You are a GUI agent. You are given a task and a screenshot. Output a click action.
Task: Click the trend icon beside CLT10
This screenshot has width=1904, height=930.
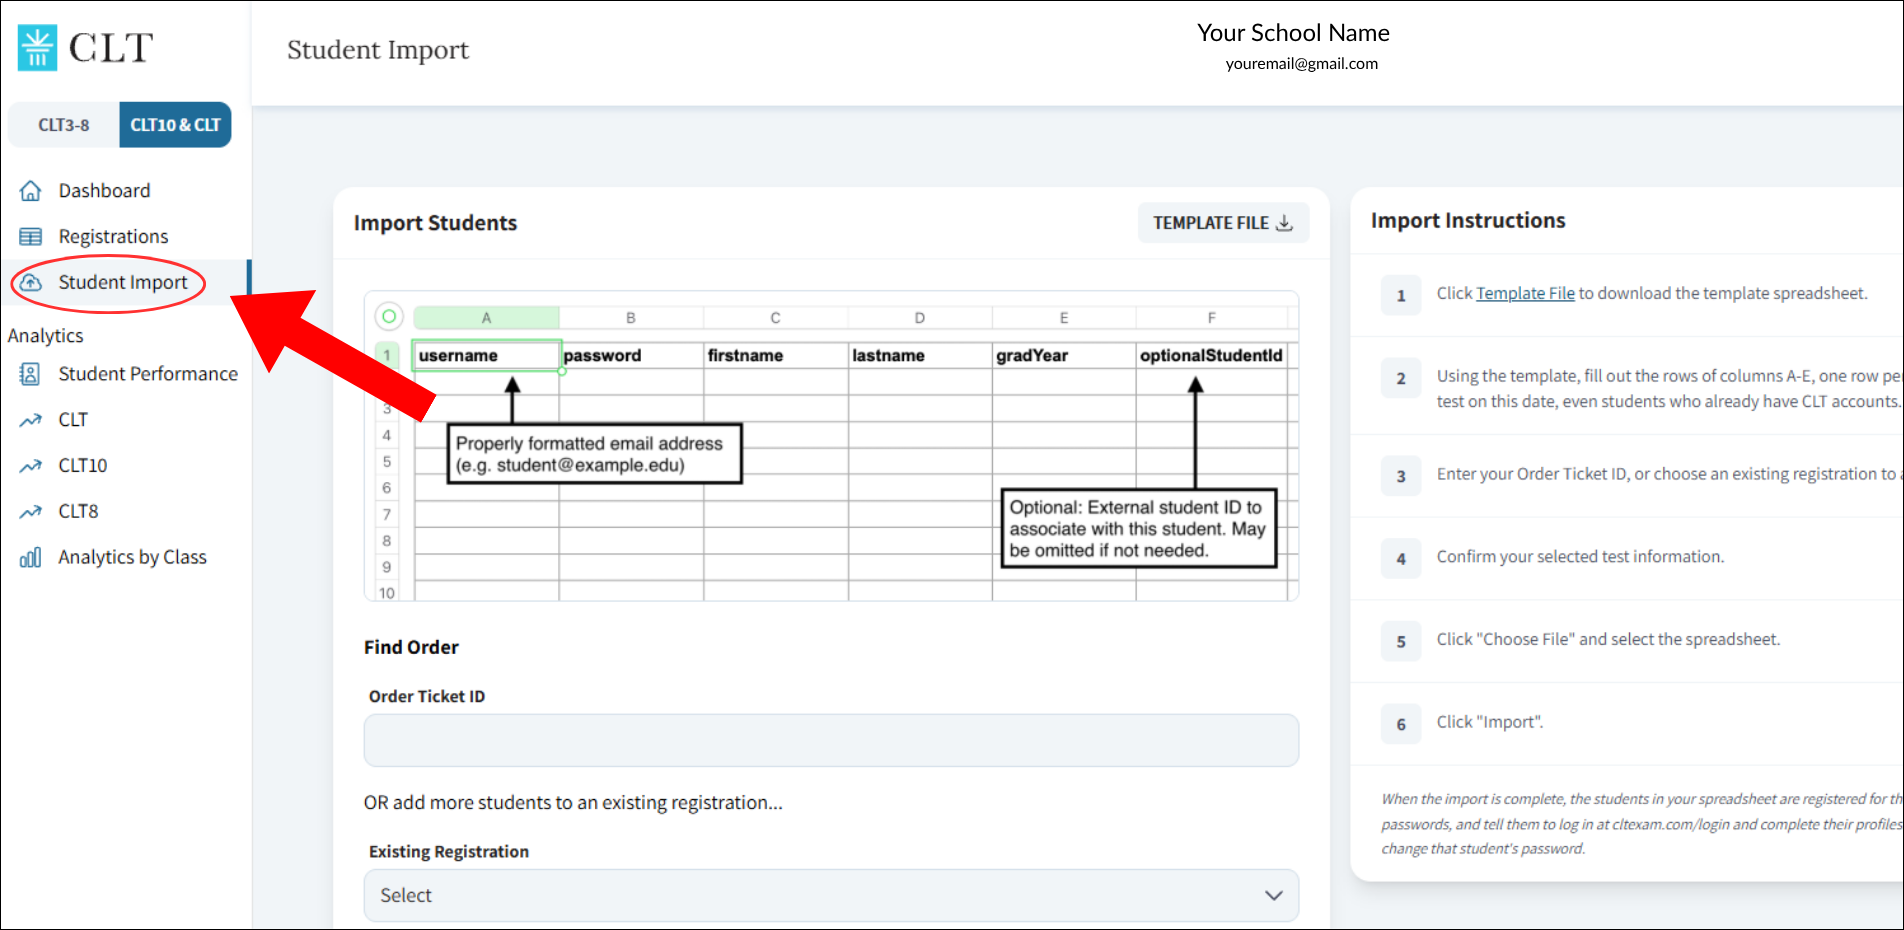click(x=31, y=466)
